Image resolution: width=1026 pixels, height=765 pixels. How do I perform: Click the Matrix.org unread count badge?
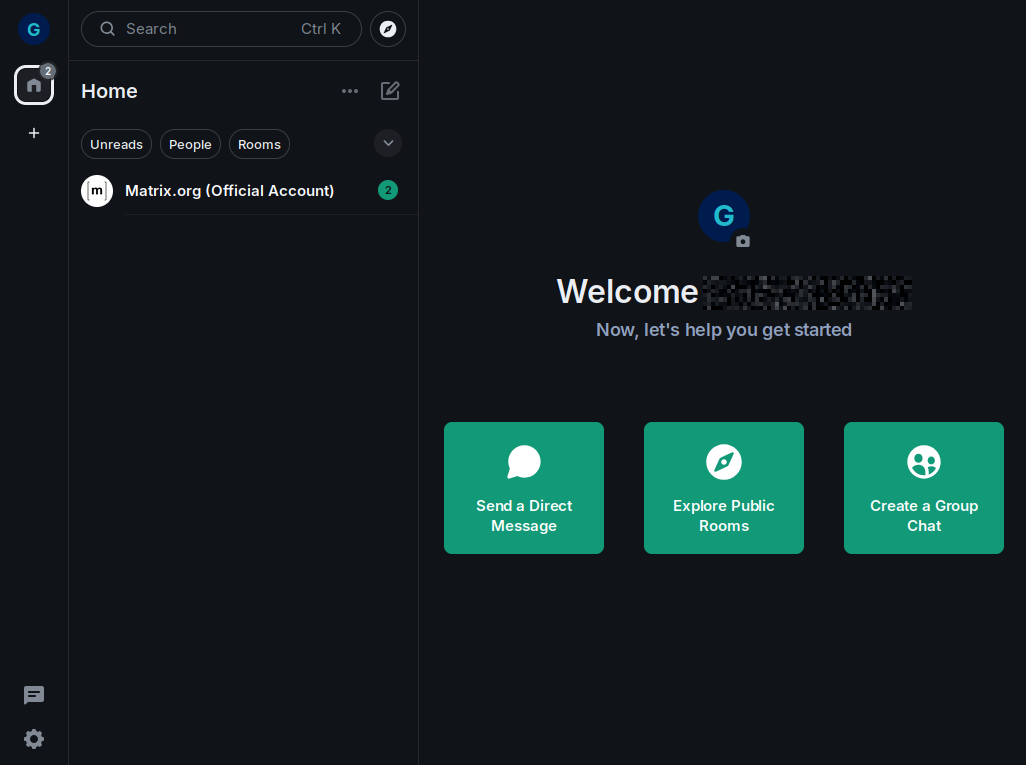click(x=388, y=190)
